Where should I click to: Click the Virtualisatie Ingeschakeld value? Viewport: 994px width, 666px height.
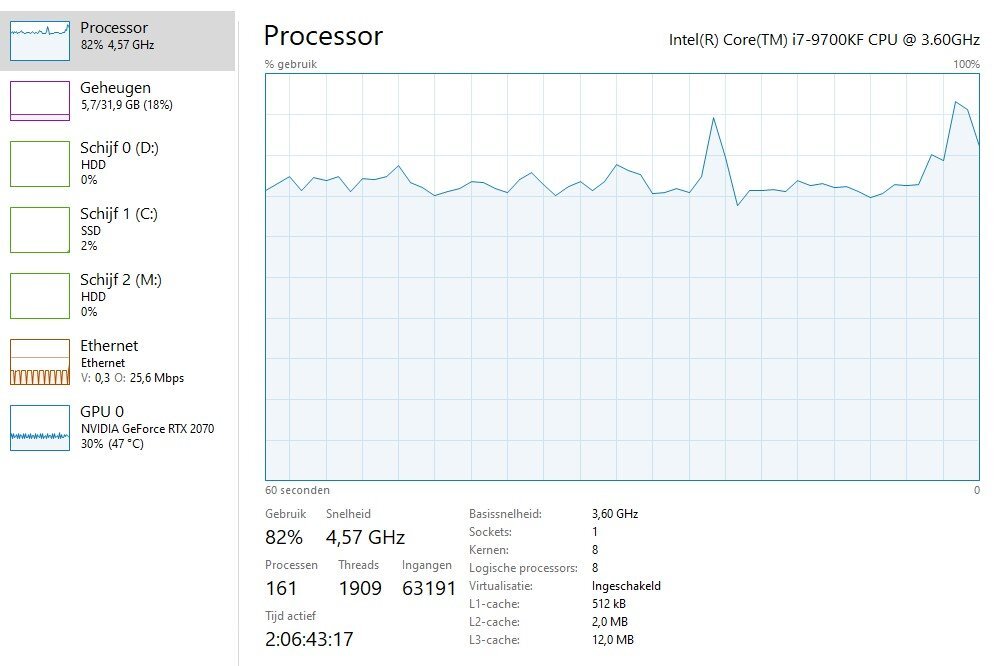point(626,586)
